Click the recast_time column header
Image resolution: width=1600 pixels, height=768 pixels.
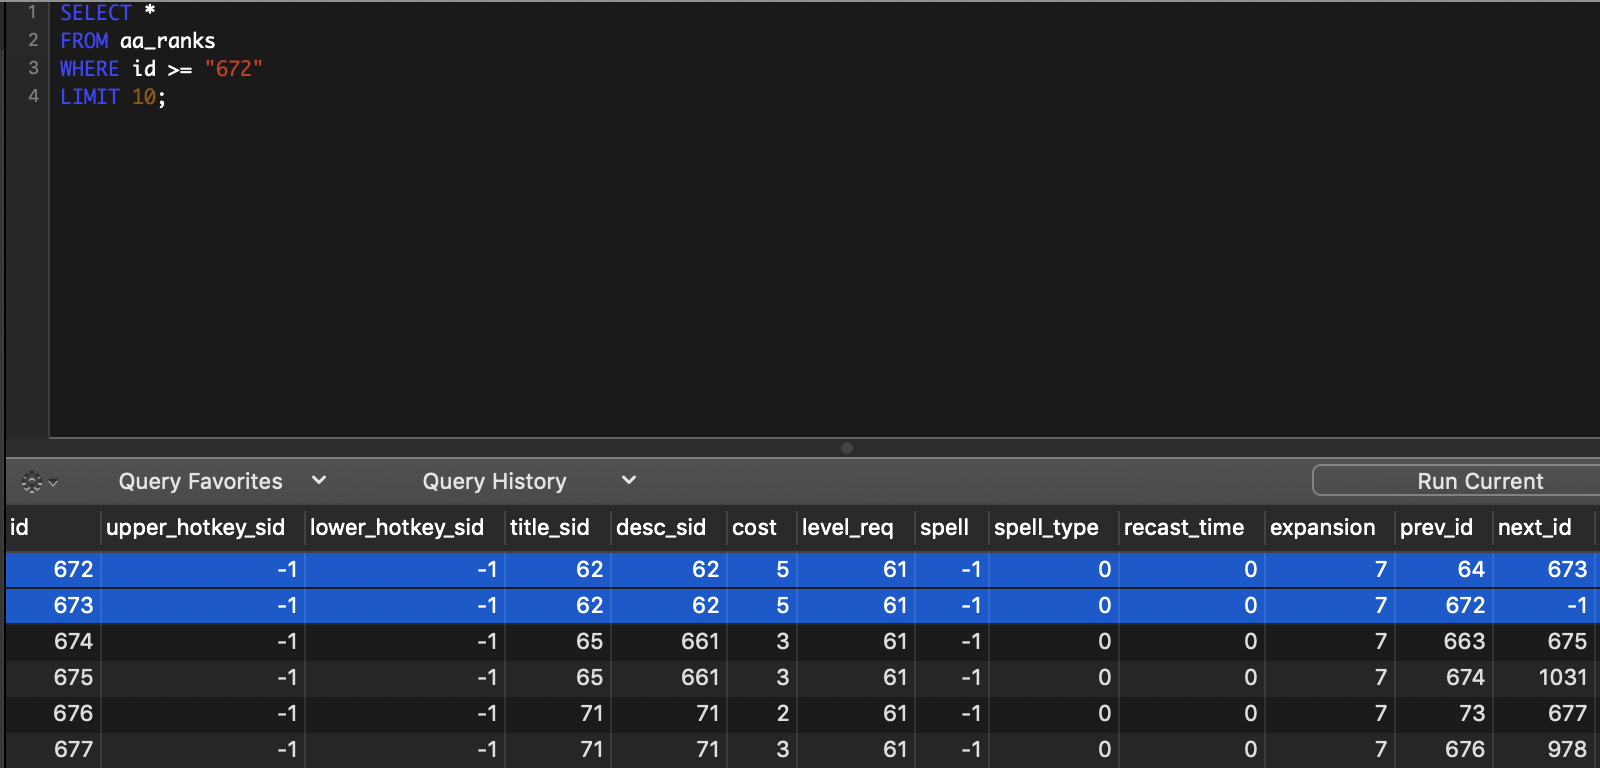tap(1183, 528)
